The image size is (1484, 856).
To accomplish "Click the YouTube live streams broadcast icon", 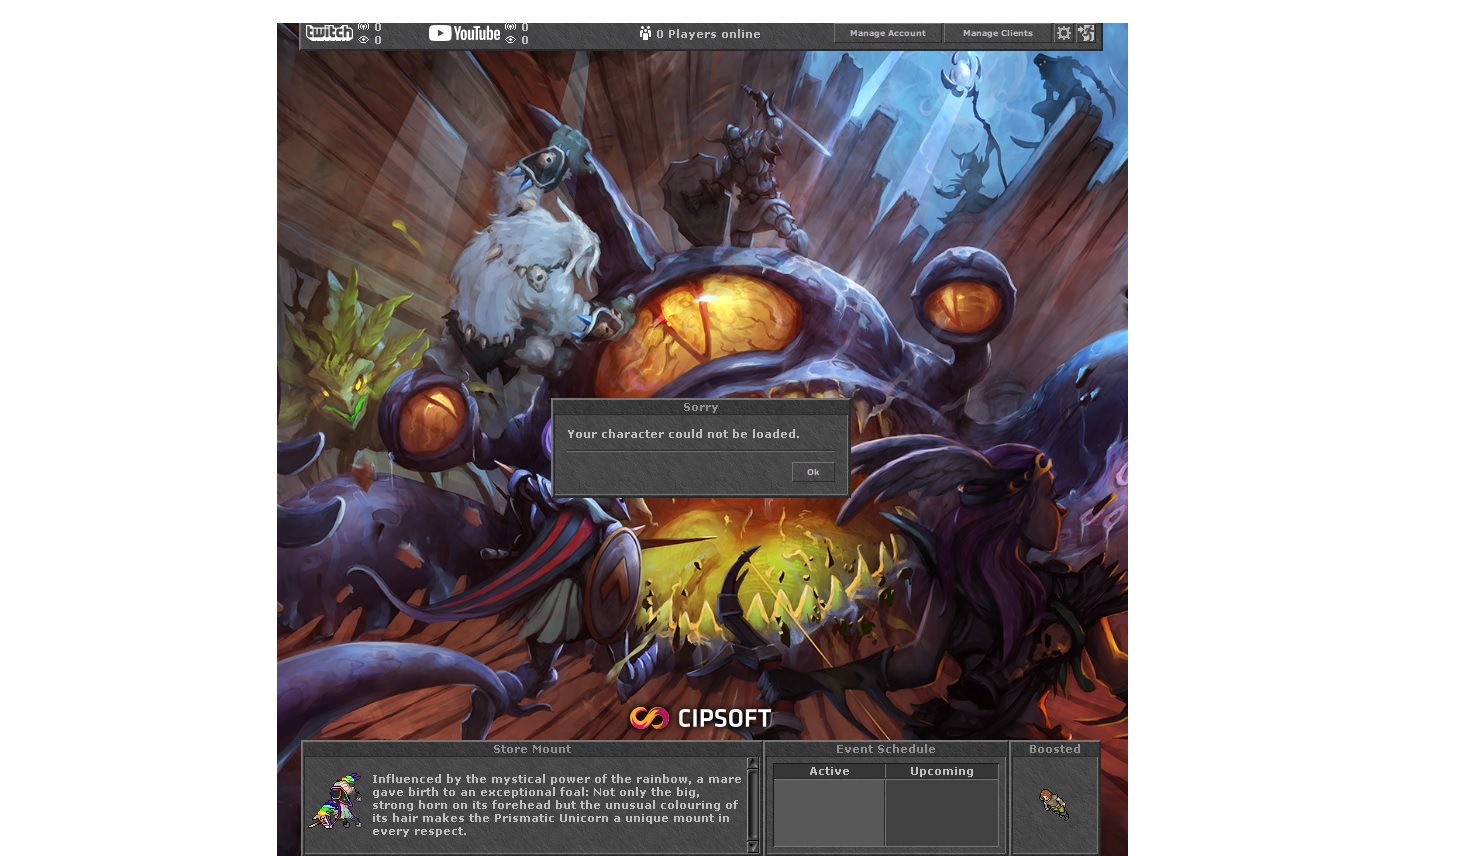I will coord(511,27).
